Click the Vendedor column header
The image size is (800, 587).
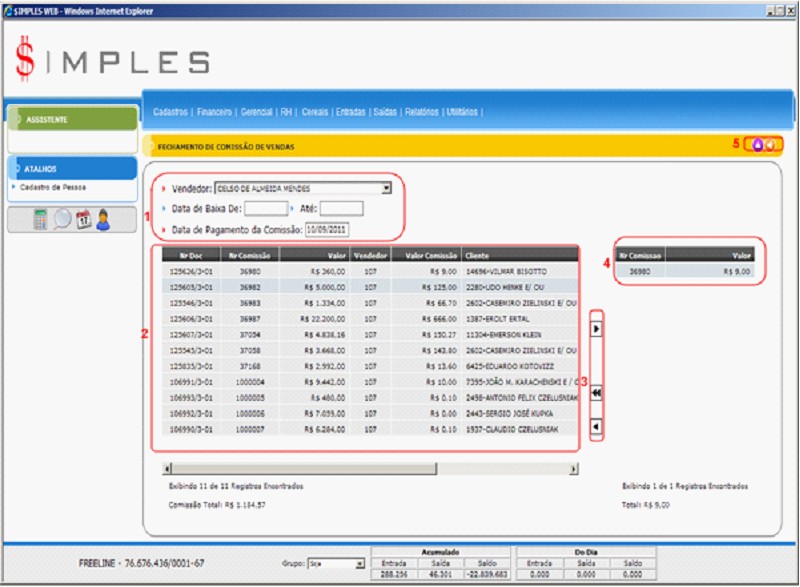coord(370,256)
